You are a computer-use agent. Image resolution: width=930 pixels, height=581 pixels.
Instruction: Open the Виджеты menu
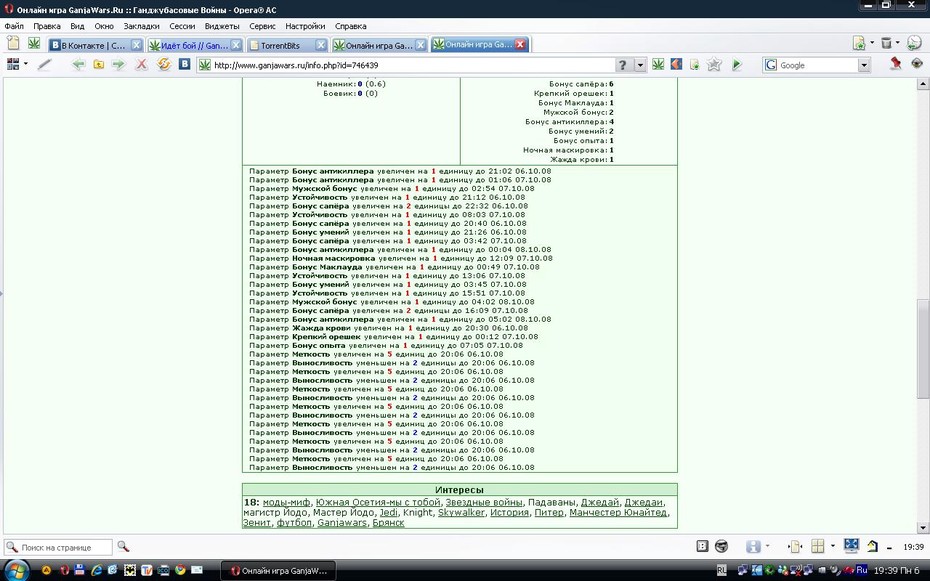[222, 26]
